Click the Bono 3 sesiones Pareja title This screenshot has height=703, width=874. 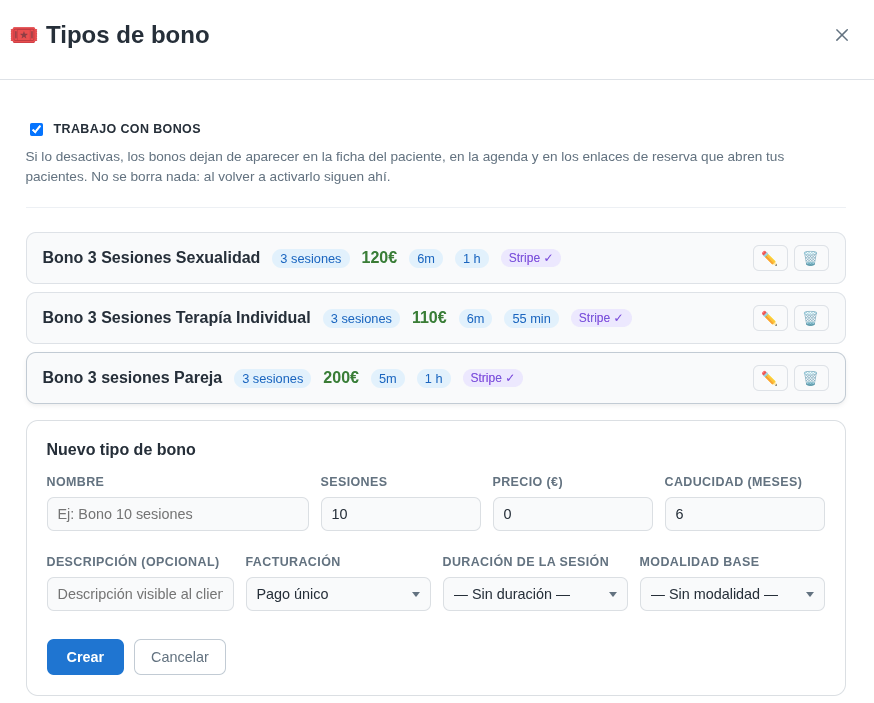[132, 377]
